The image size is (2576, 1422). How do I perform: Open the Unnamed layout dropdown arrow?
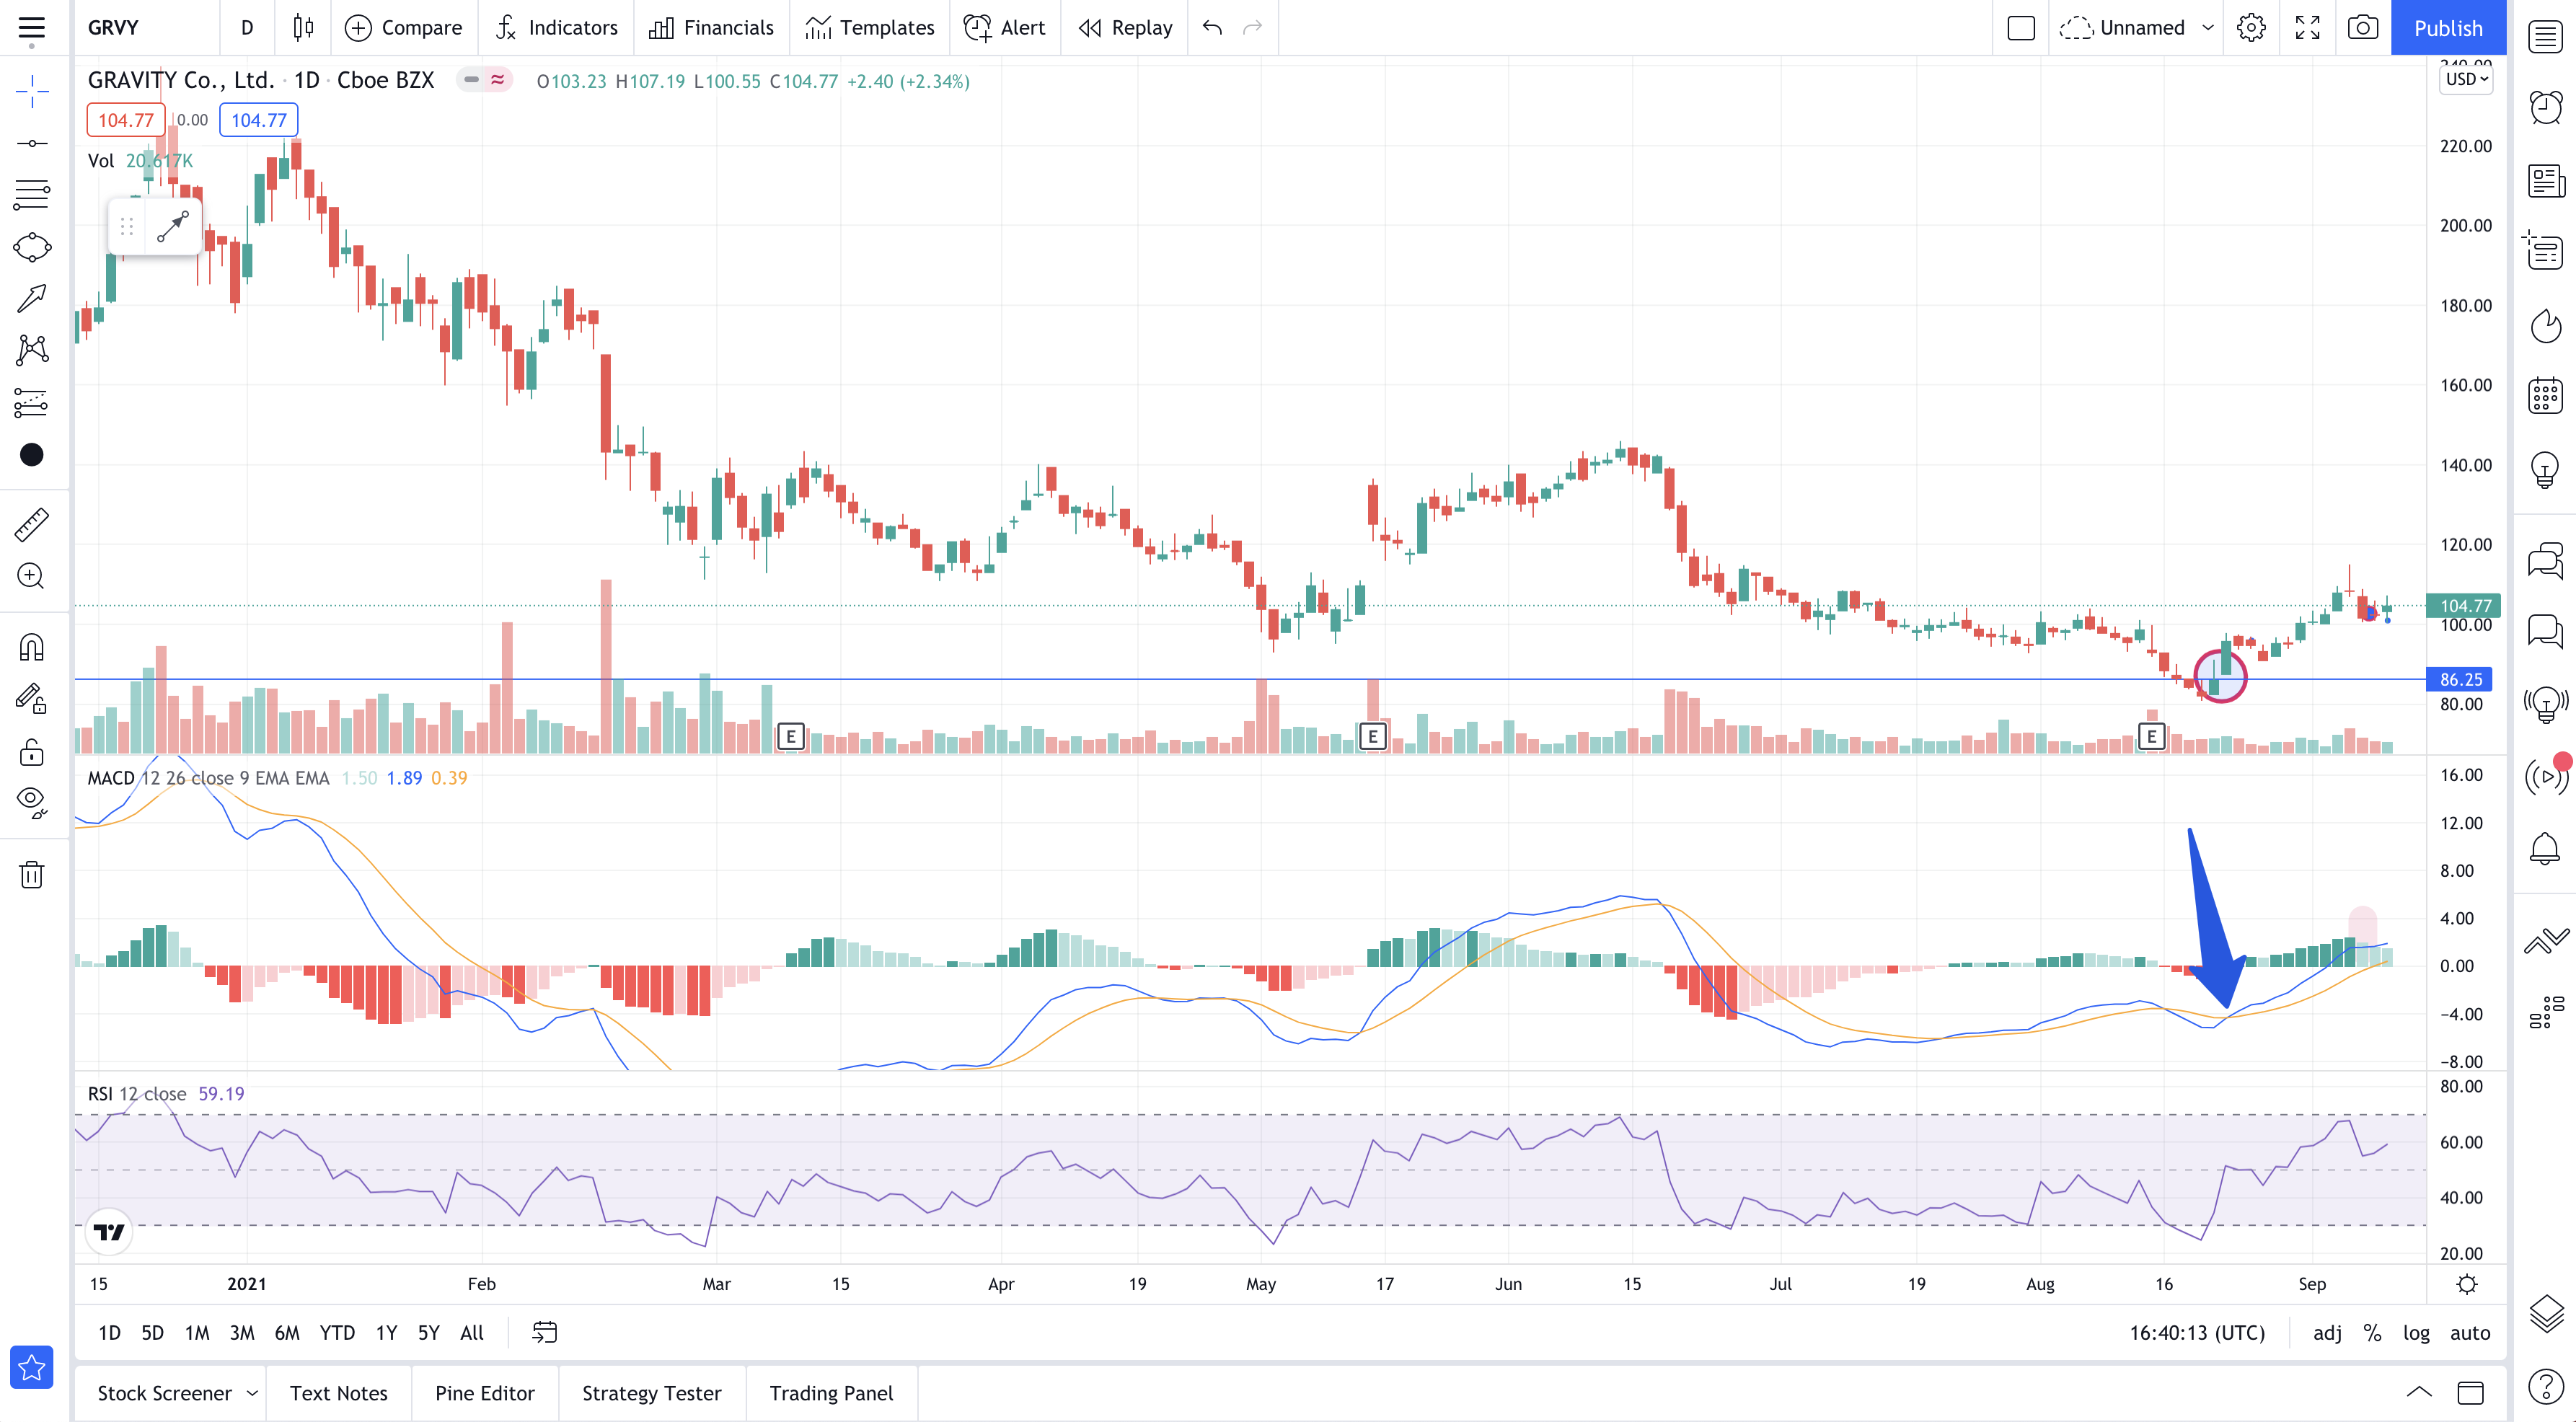[x=2207, y=27]
